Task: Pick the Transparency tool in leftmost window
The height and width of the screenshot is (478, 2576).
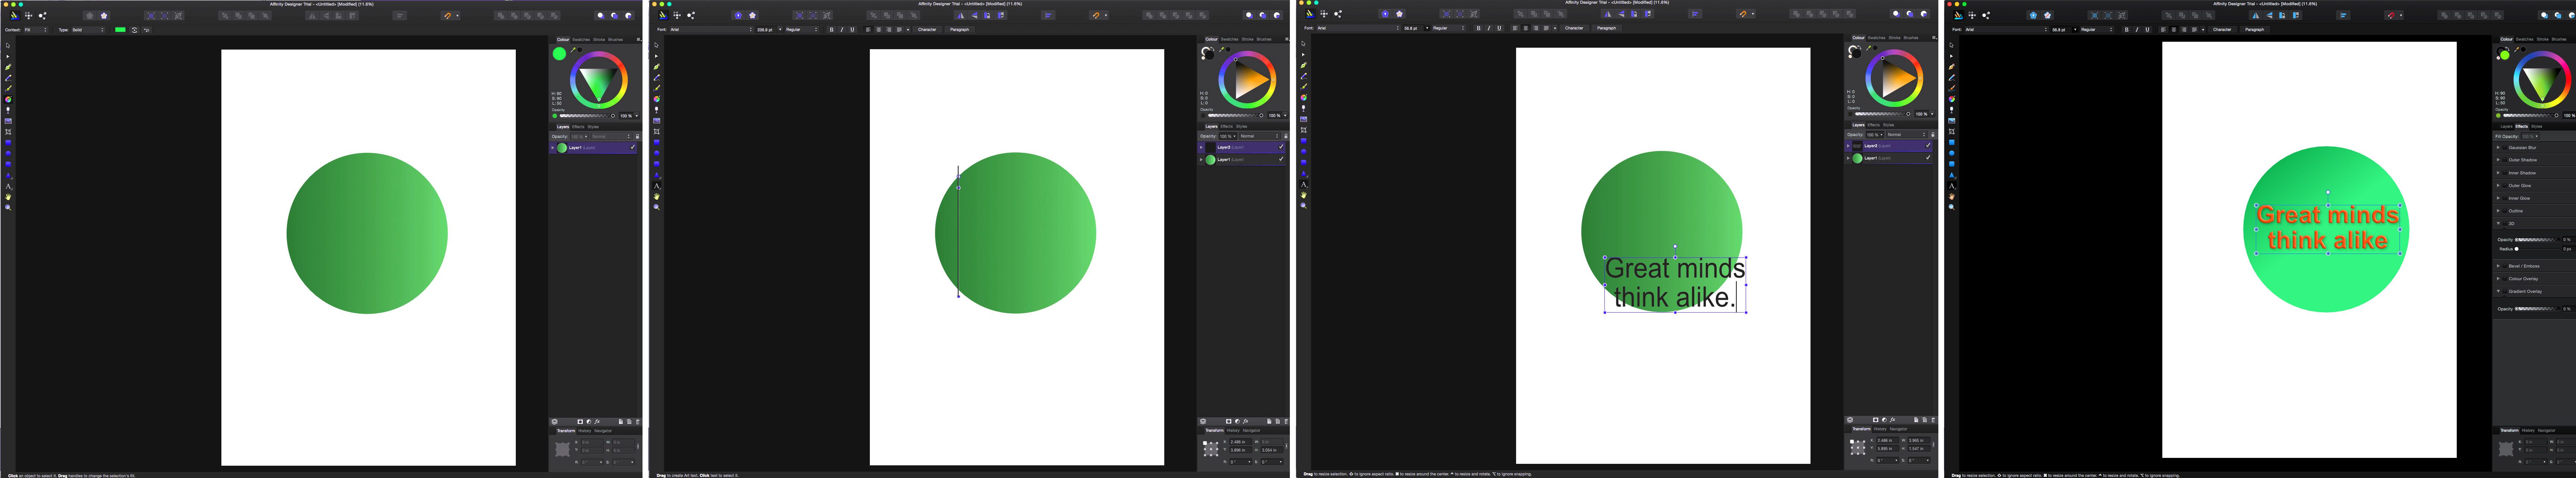Action: pos(8,110)
